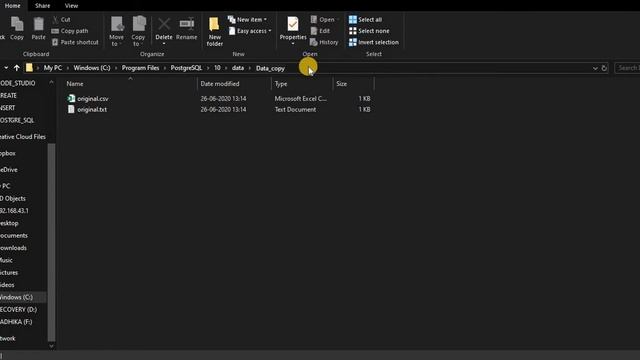
Task: Sort by Date modified column header
Action: (220, 84)
